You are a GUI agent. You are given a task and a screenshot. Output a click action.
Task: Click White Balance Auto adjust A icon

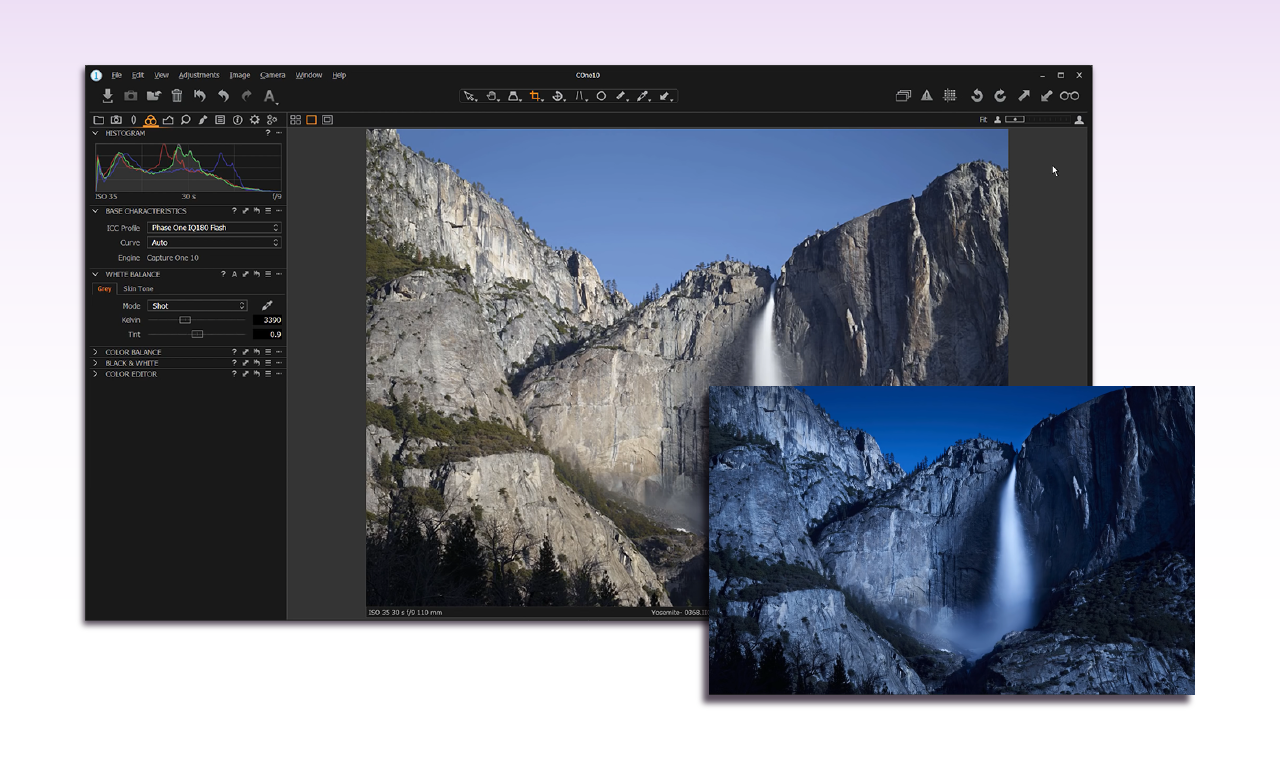234,274
